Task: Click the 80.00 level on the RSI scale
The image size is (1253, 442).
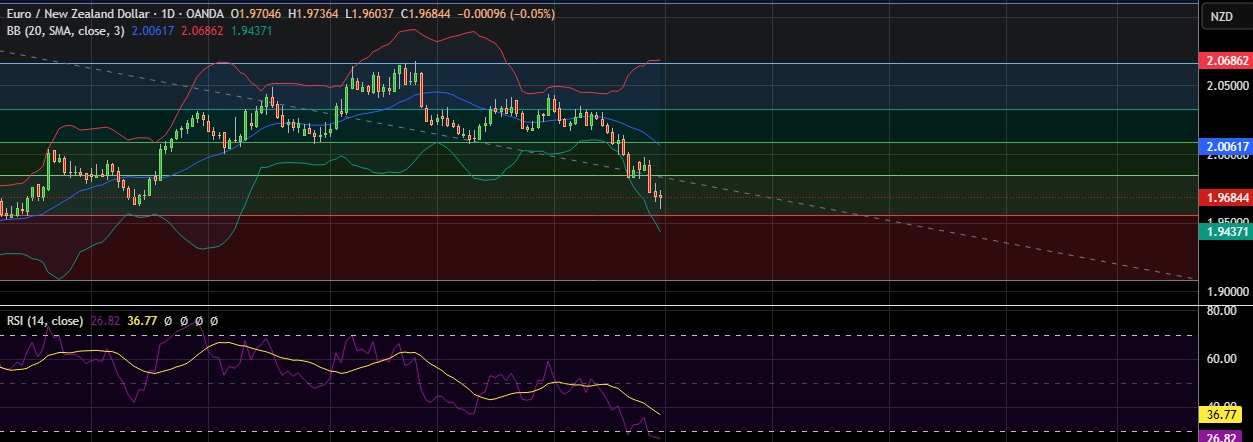Action: pyautogui.click(x=1224, y=312)
